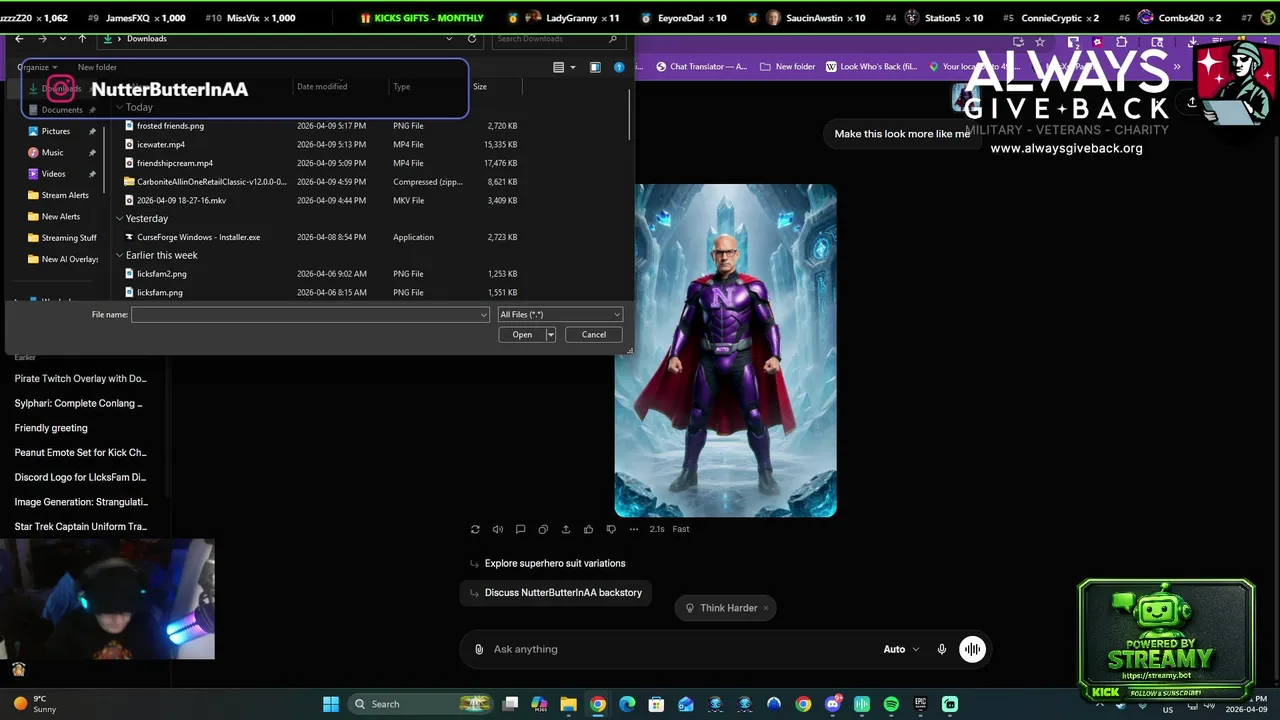Open the generated superhero image
This screenshot has width=1280, height=720.
click(725, 350)
